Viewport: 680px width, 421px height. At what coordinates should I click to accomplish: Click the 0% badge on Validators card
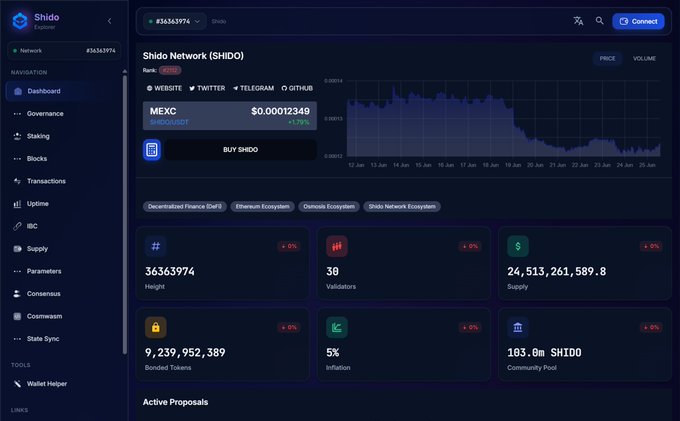click(x=470, y=246)
